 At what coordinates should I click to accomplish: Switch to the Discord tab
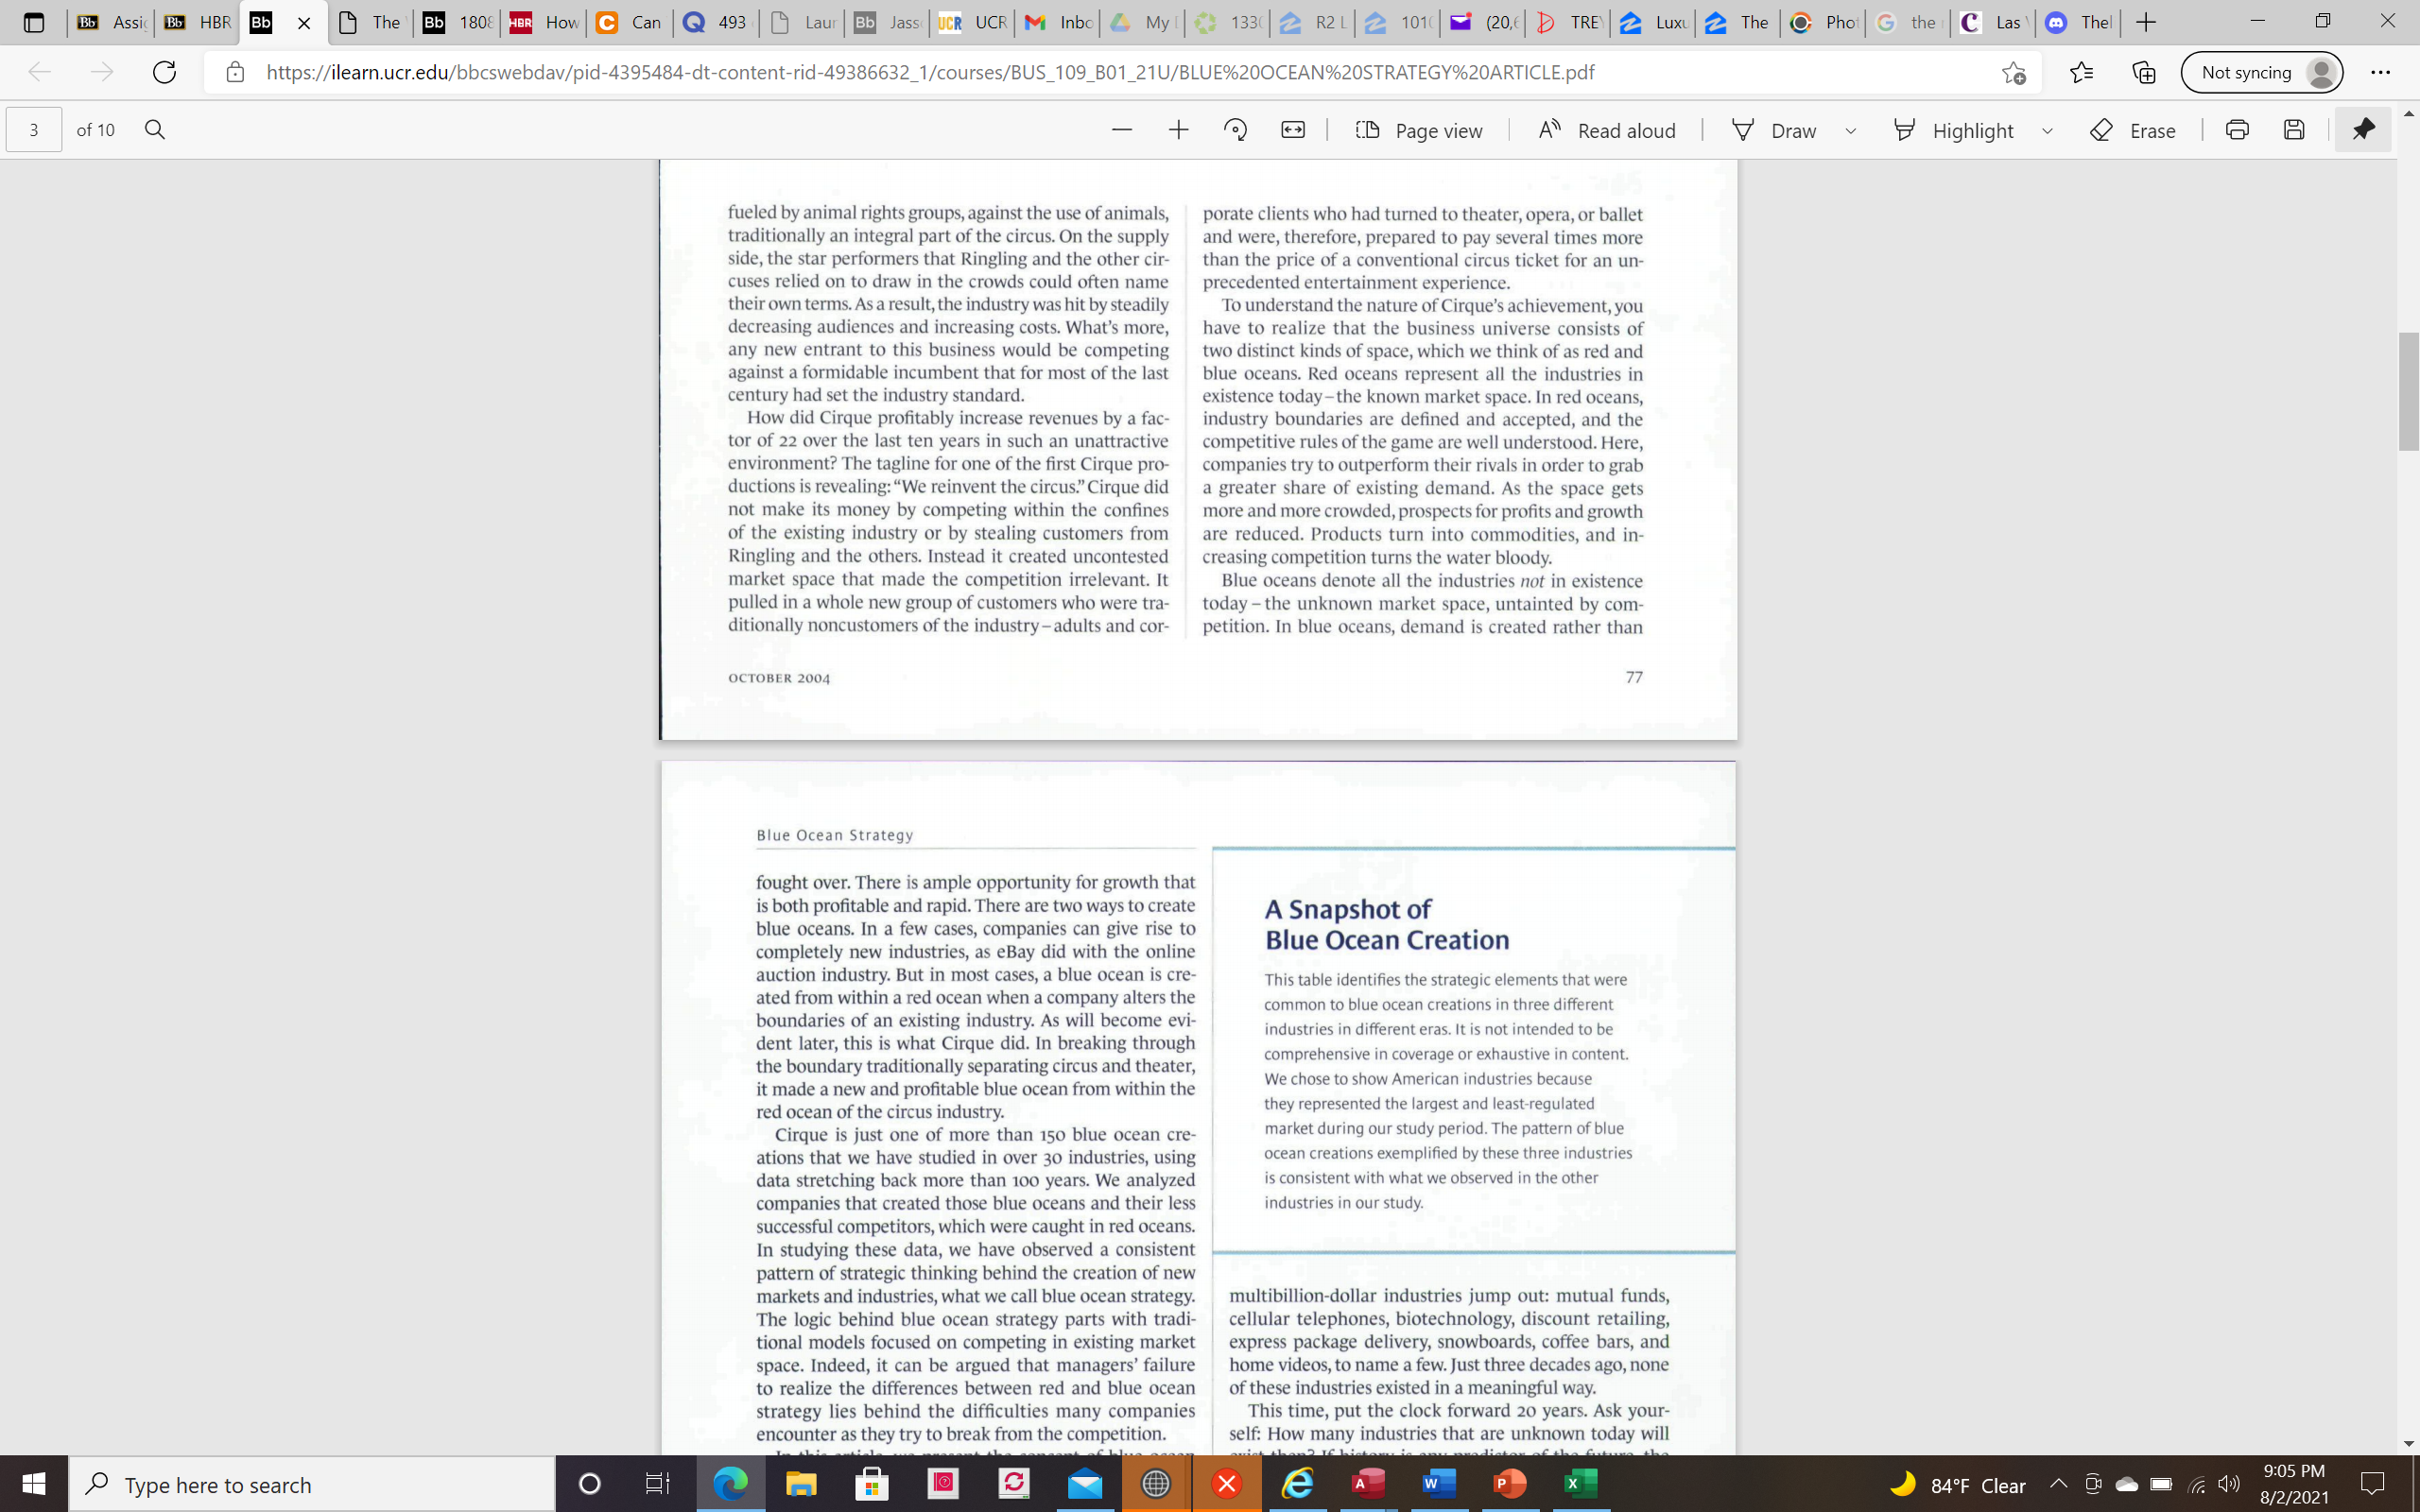pyautogui.click(x=2078, y=22)
